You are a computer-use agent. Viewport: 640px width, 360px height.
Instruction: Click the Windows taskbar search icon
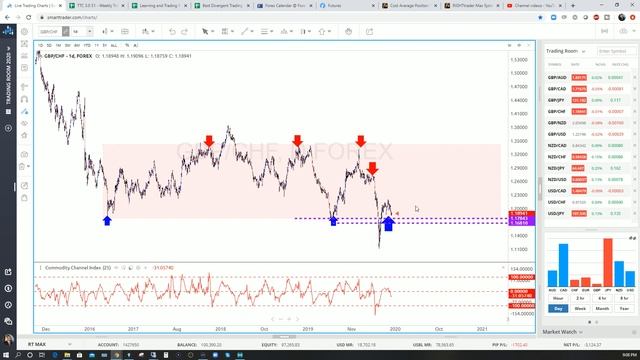[x=18, y=355]
